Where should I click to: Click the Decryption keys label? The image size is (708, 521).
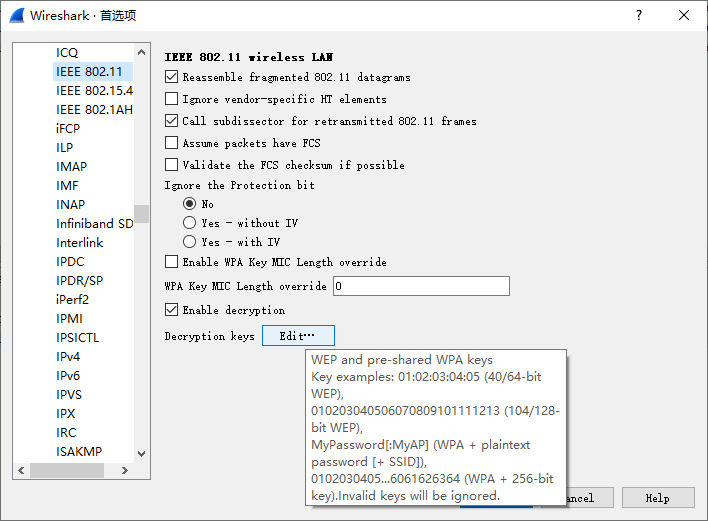pos(210,336)
